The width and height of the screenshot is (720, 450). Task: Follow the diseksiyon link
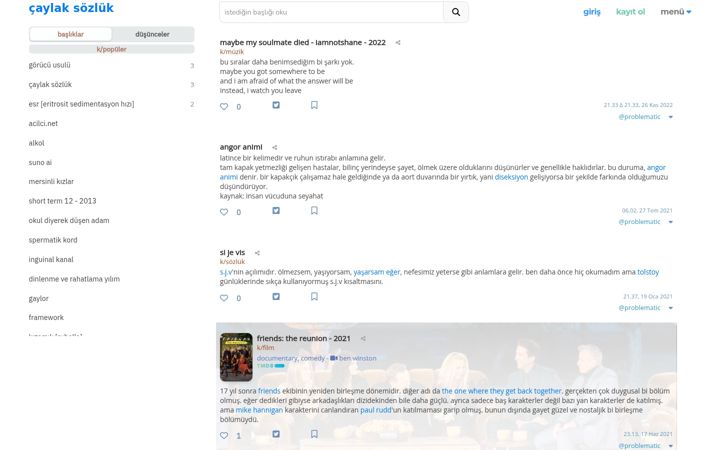coord(511,177)
